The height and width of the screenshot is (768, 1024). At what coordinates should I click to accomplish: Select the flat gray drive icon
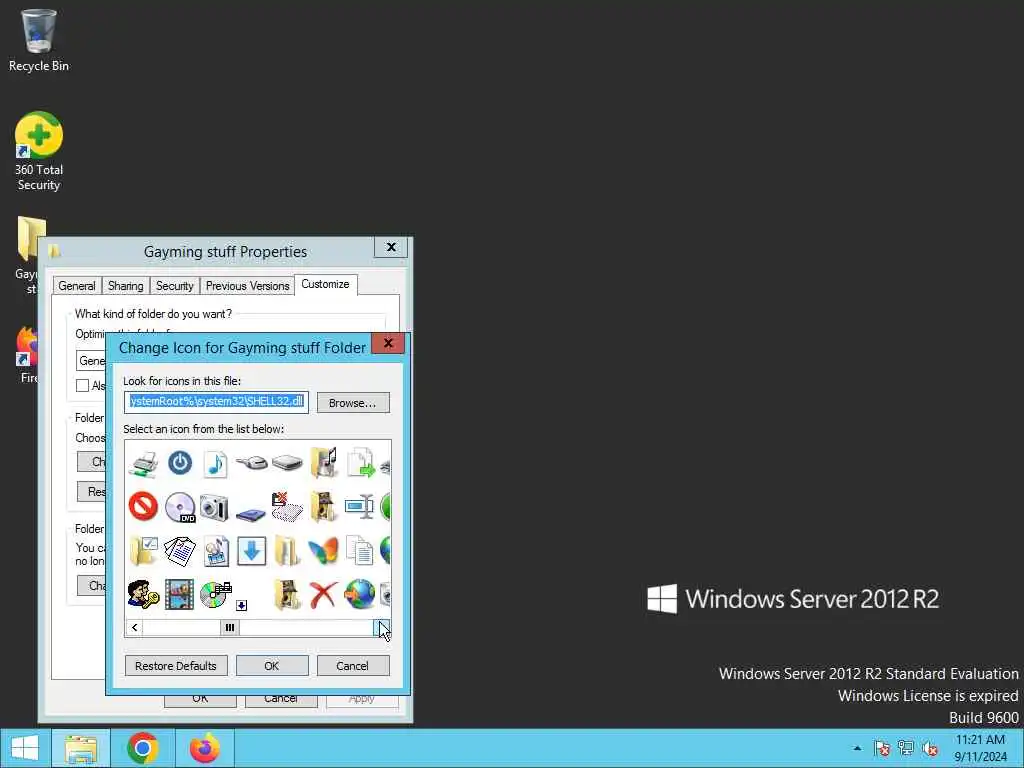[287, 463]
